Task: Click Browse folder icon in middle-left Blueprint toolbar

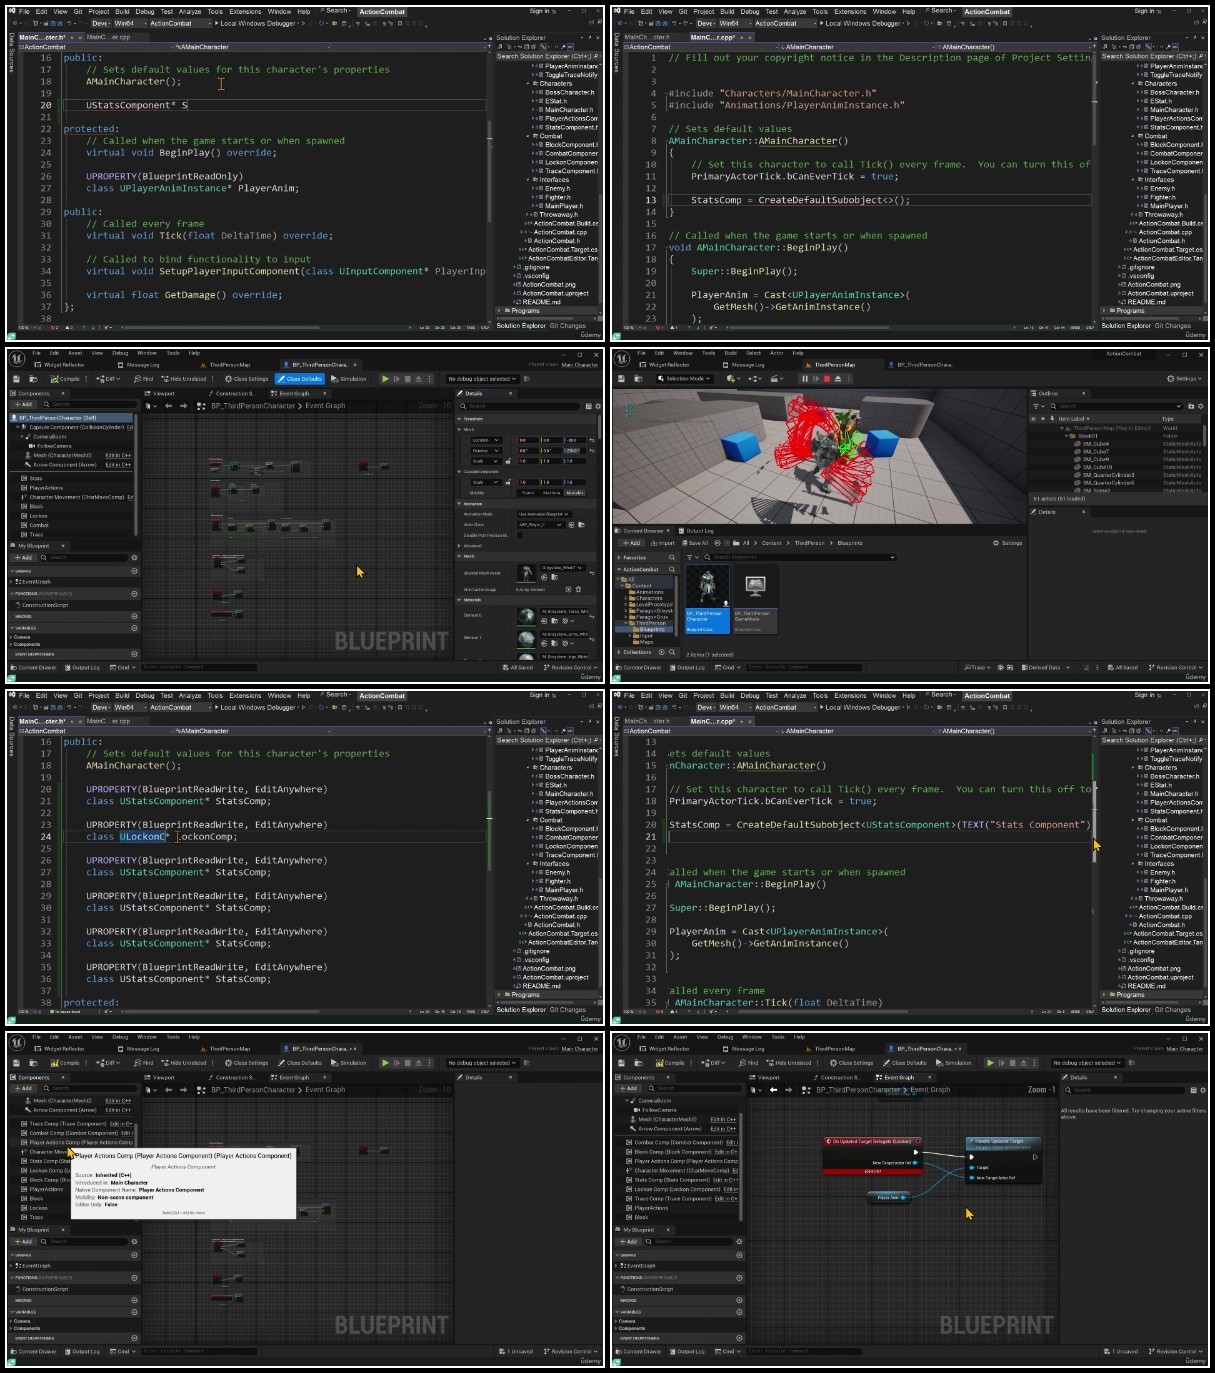Action: (x=33, y=379)
